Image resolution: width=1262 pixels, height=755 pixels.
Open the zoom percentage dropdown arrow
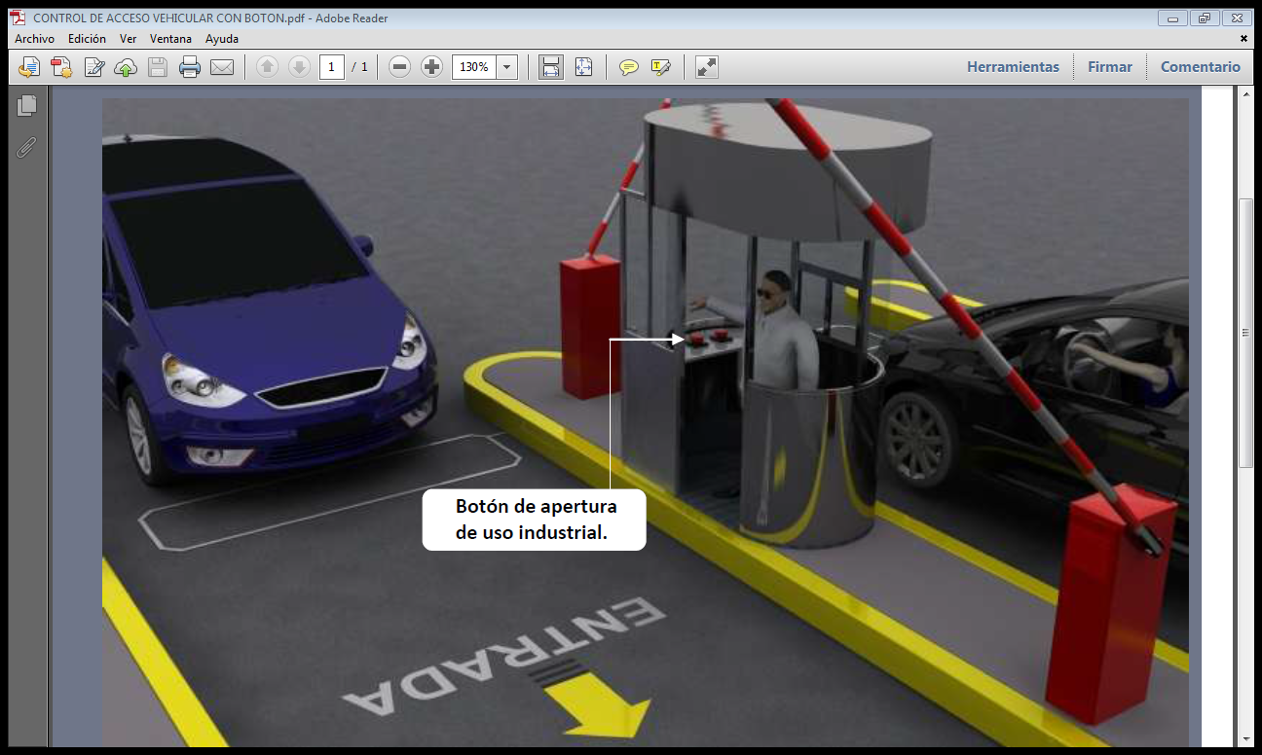click(507, 67)
